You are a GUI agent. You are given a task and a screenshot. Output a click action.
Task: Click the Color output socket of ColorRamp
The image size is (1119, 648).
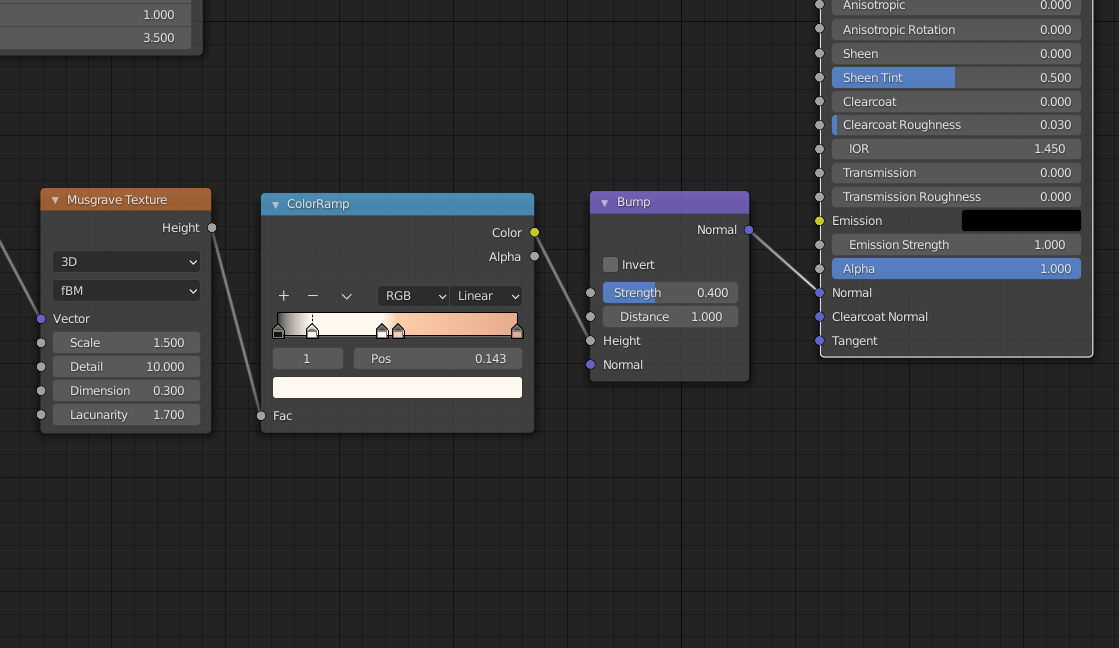(x=534, y=232)
